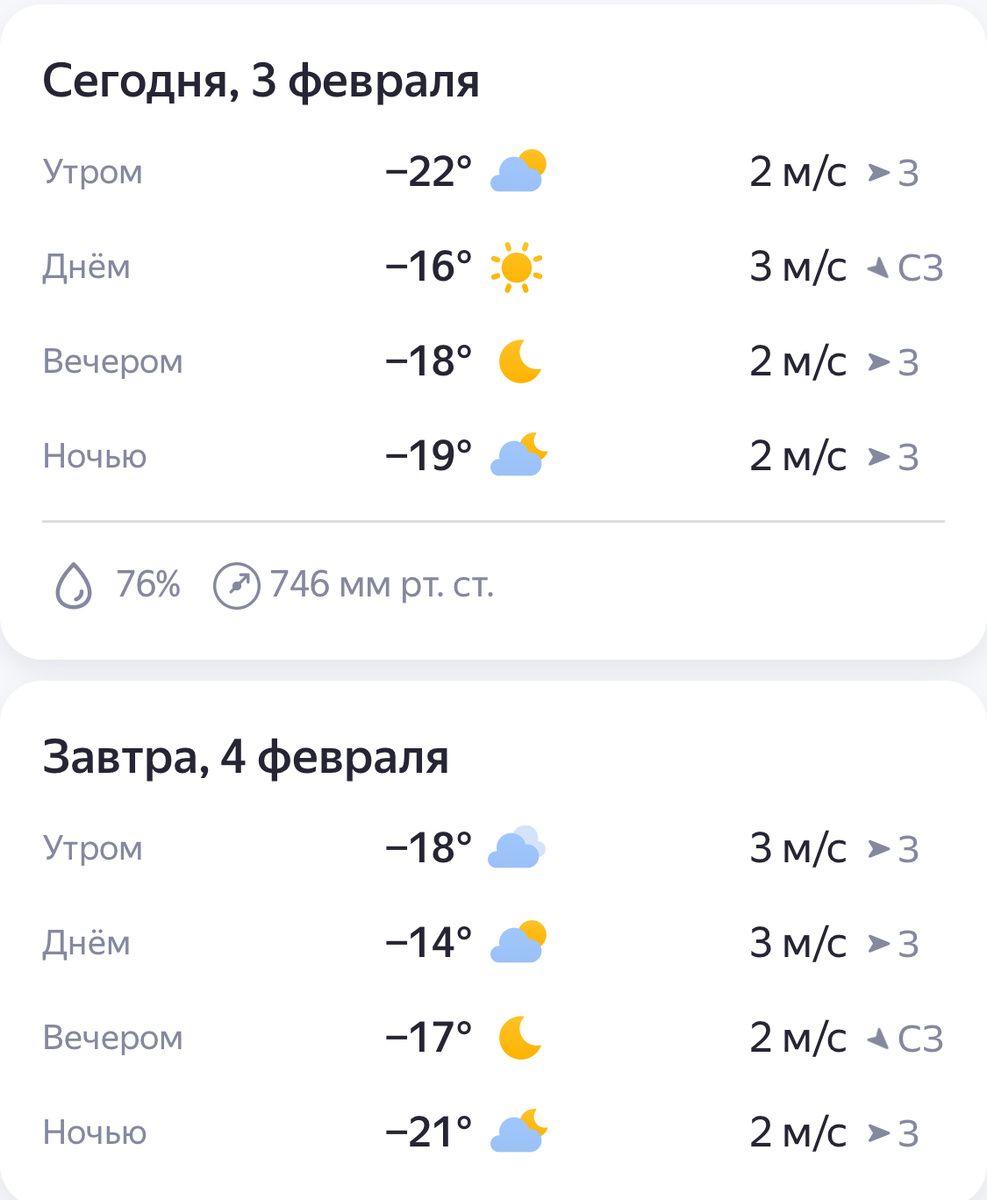Click the sun icon for today's daytime
The image size is (987, 1200).
tap(517, 267)
